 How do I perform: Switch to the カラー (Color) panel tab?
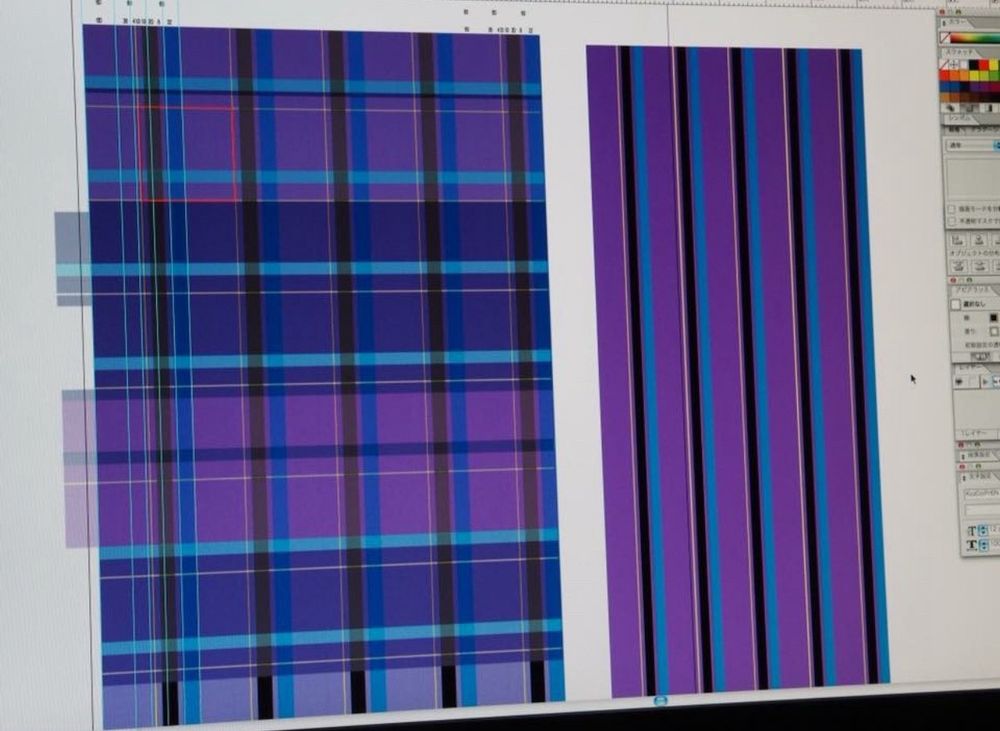pos(958,22)
